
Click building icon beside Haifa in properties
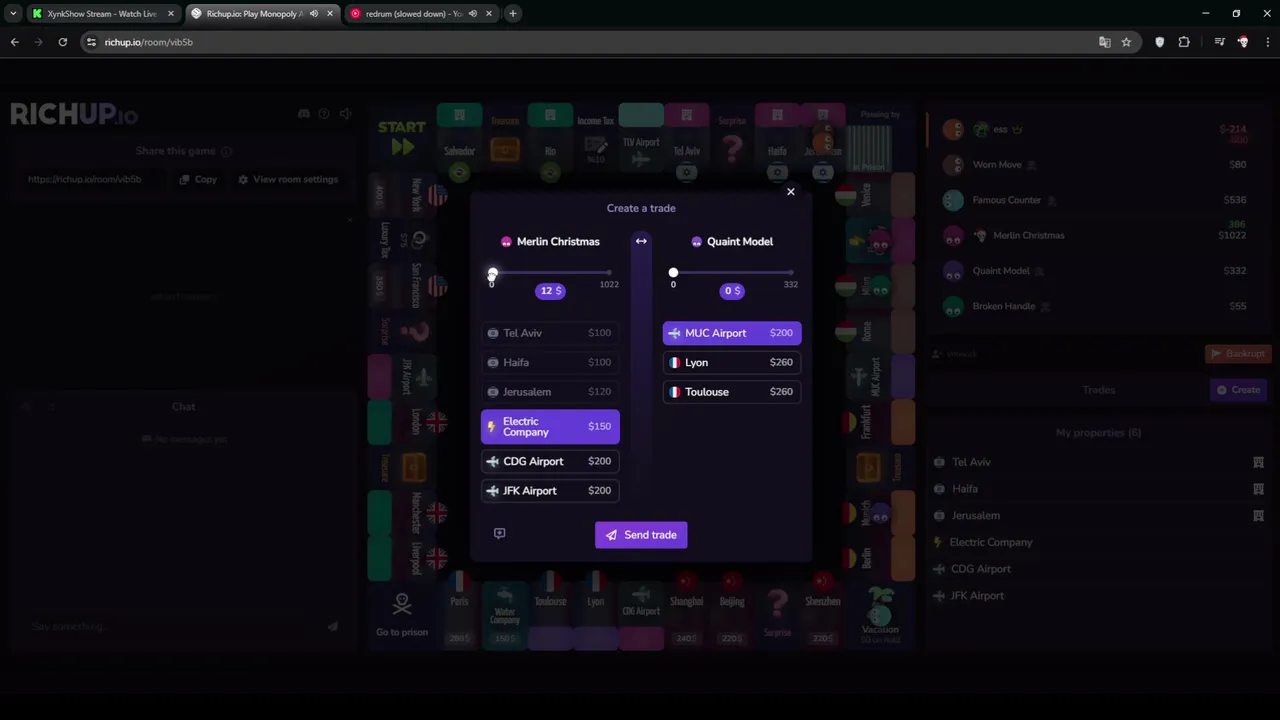(x=1258, y=489)
